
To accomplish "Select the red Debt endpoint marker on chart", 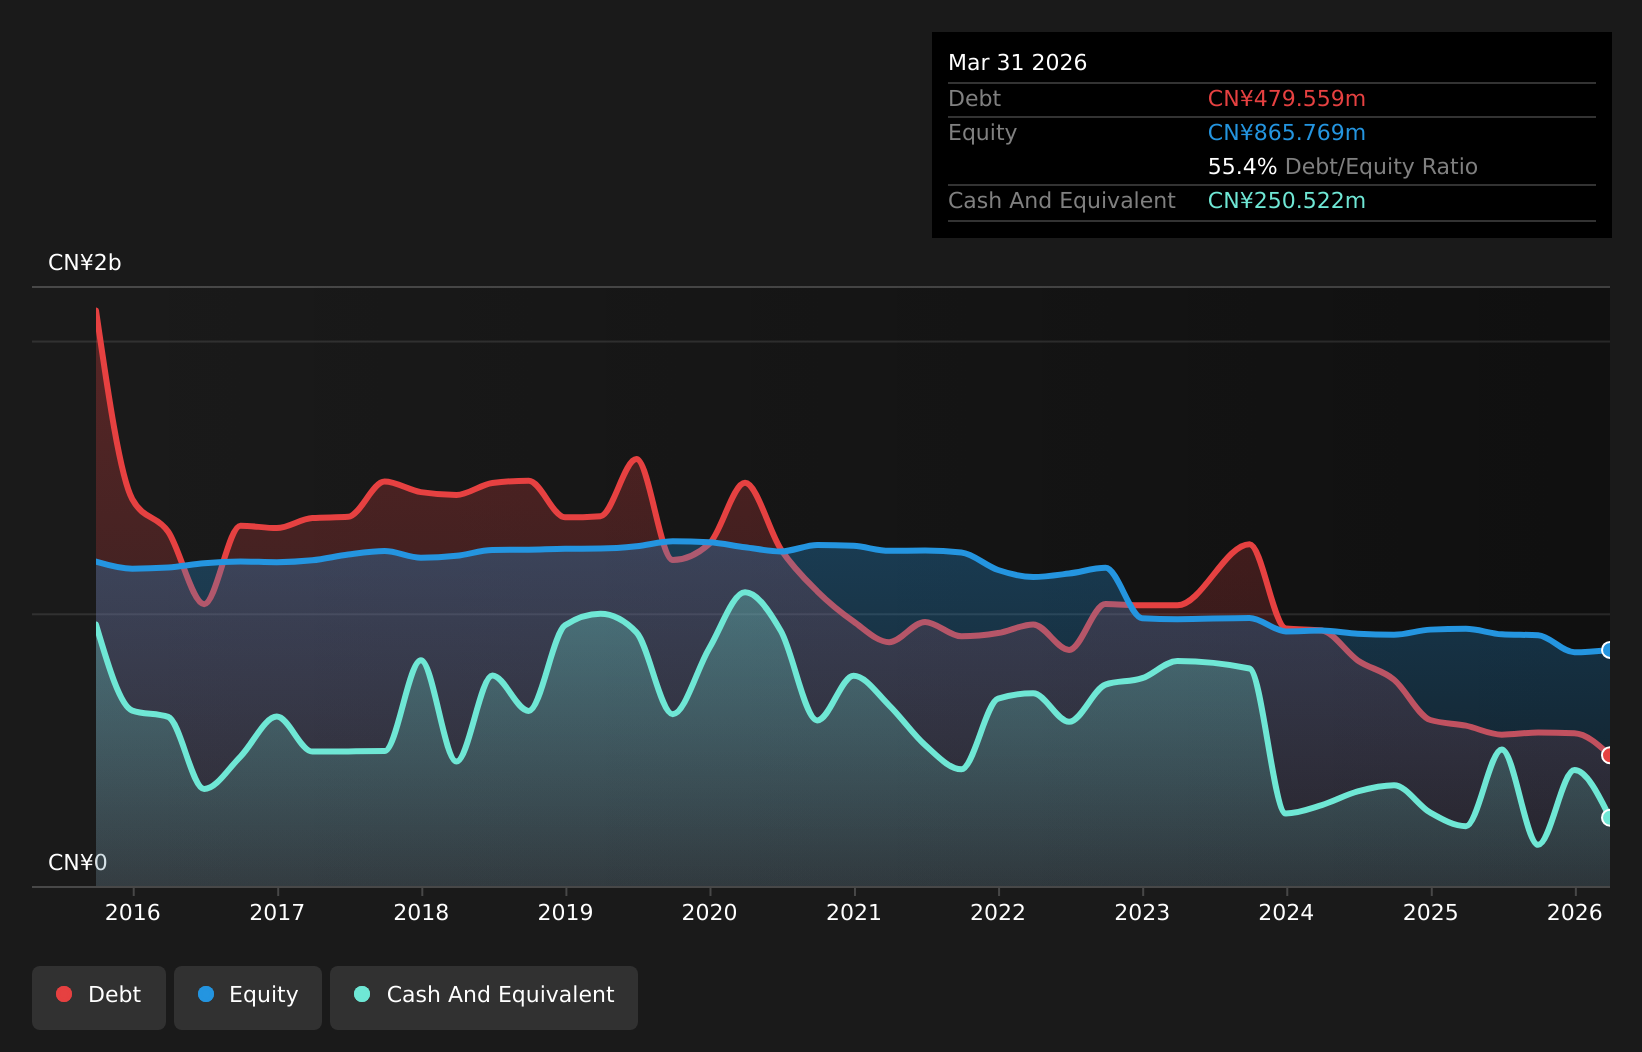I will (x=1608, y=755).
